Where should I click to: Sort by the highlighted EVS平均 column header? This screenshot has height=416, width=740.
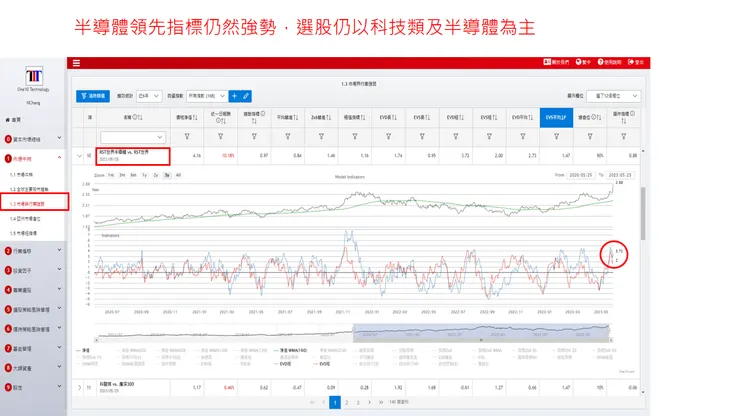click(x=556, y=117)
